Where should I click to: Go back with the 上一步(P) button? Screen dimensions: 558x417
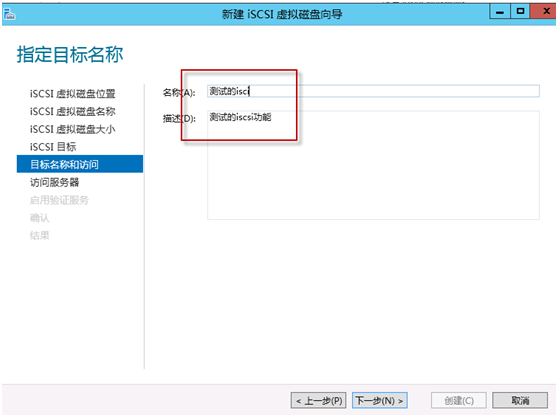pos(319,401)
